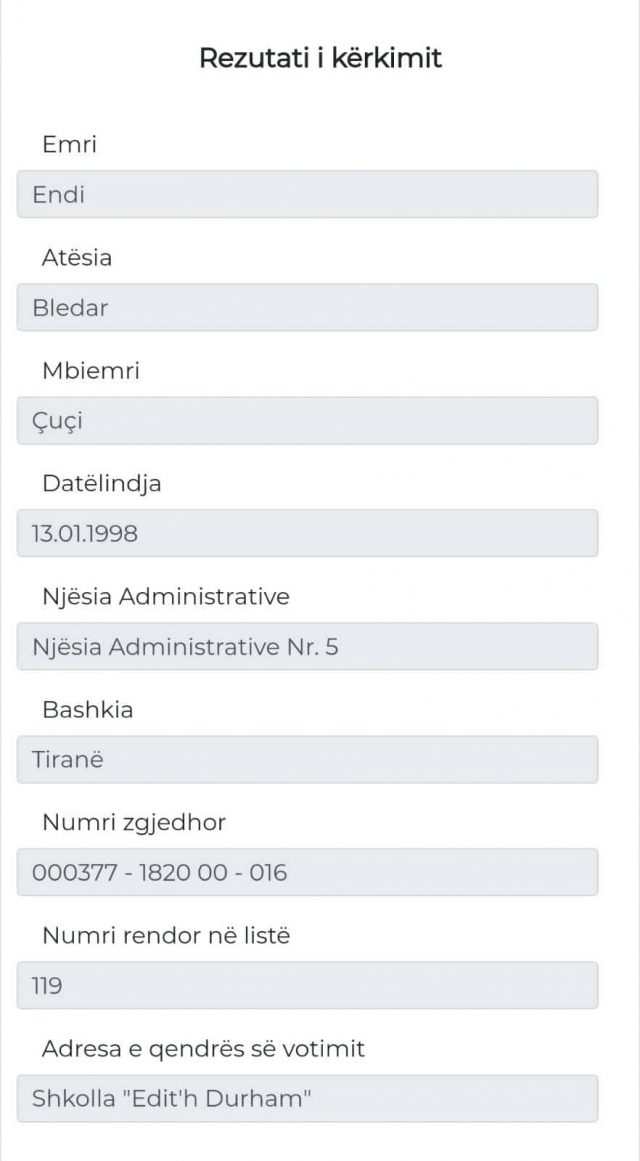Click the Shkolla "Edit'h Durham" address field
Screen dimensions: 640x1161
(307, 1098)
